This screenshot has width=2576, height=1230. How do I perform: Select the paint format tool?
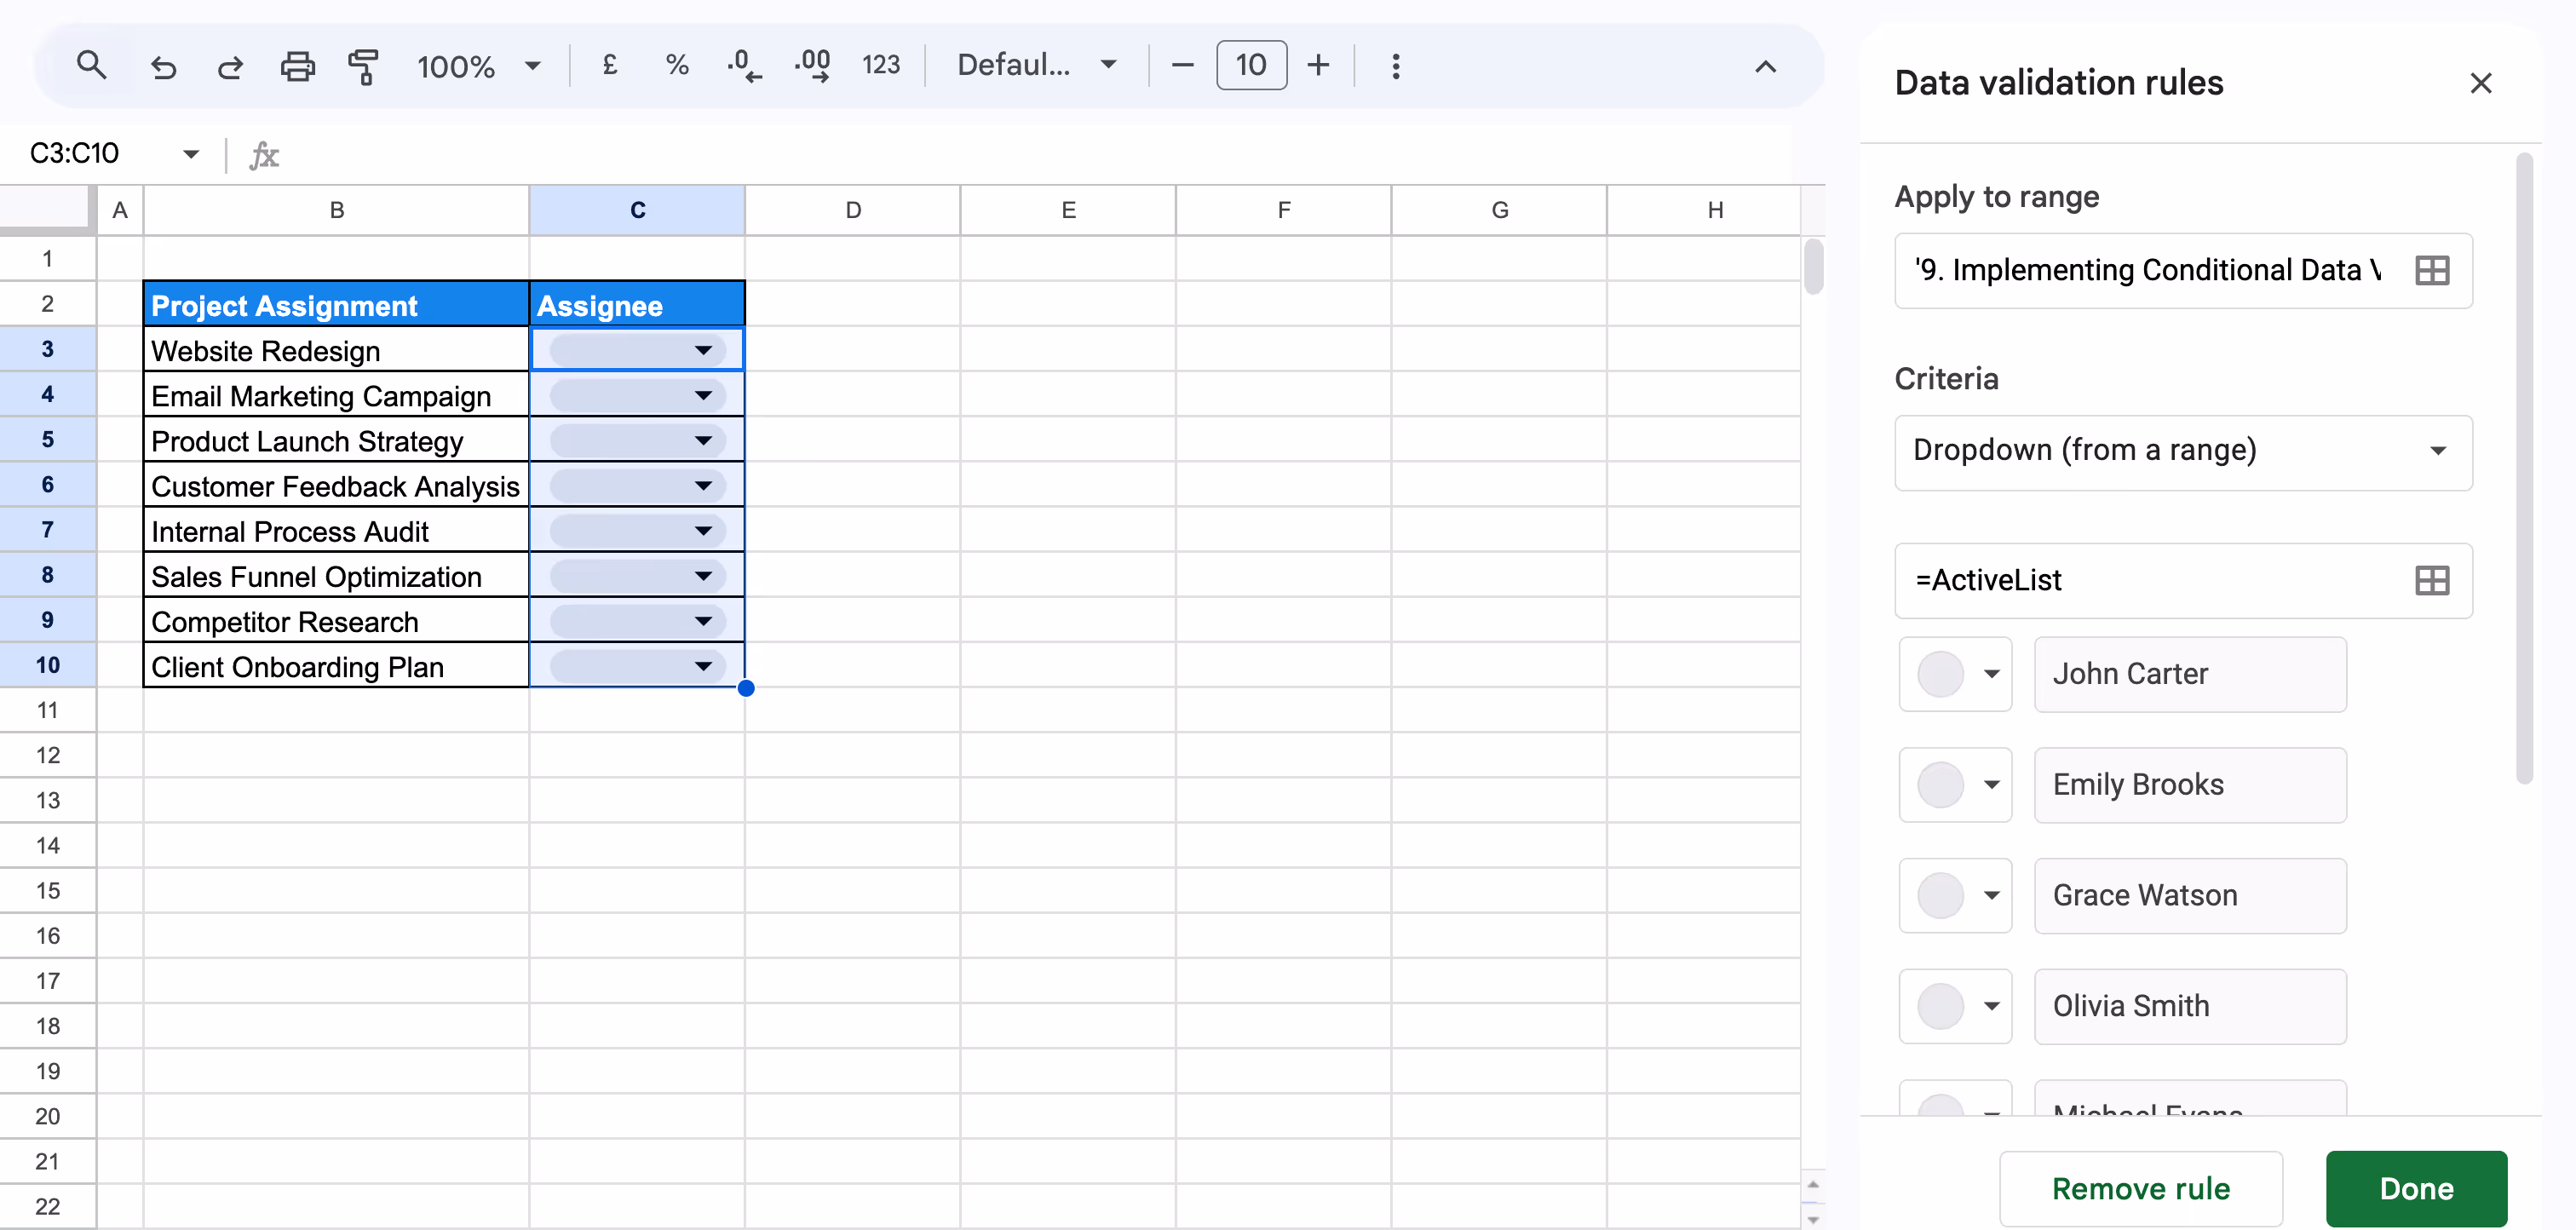coord(363,66)
